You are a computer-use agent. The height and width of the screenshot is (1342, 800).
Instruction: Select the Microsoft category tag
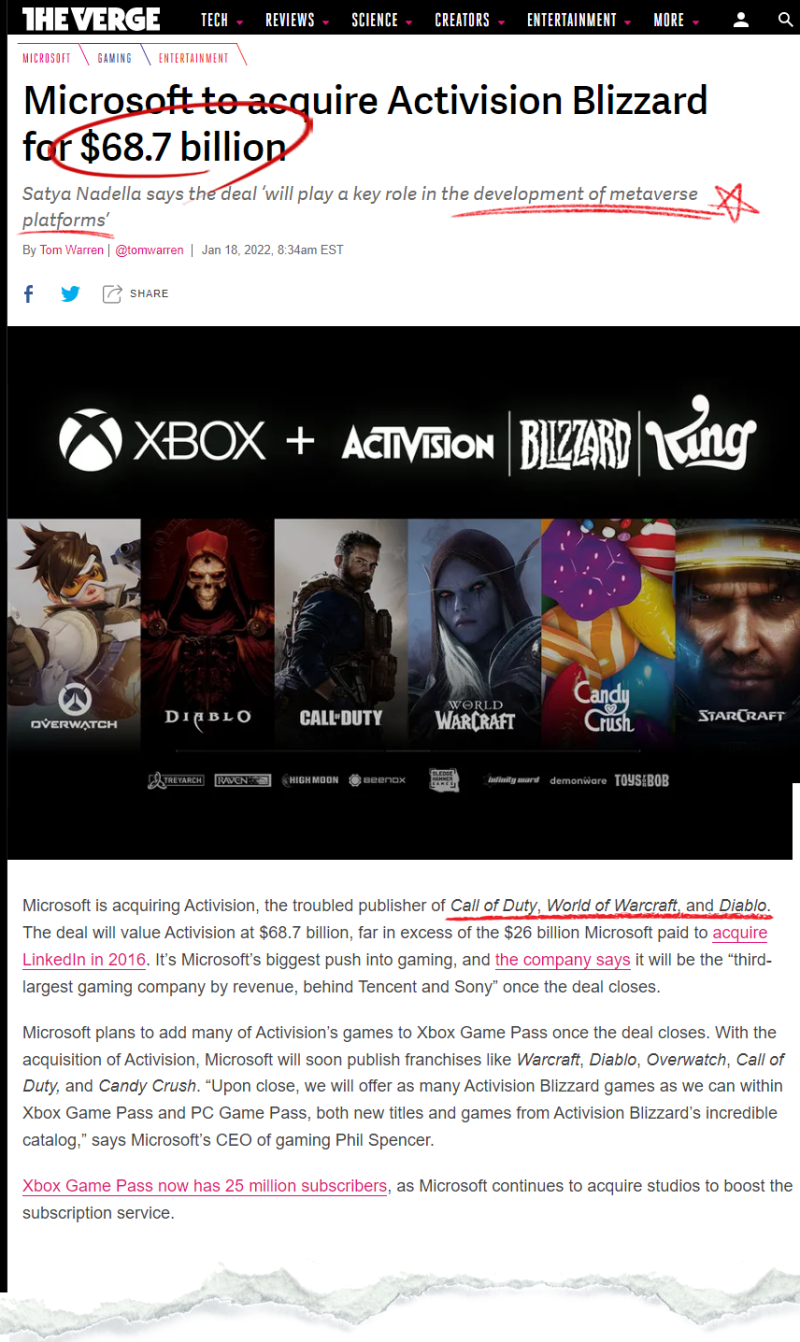pyautogui.click(x=46, y=58)
